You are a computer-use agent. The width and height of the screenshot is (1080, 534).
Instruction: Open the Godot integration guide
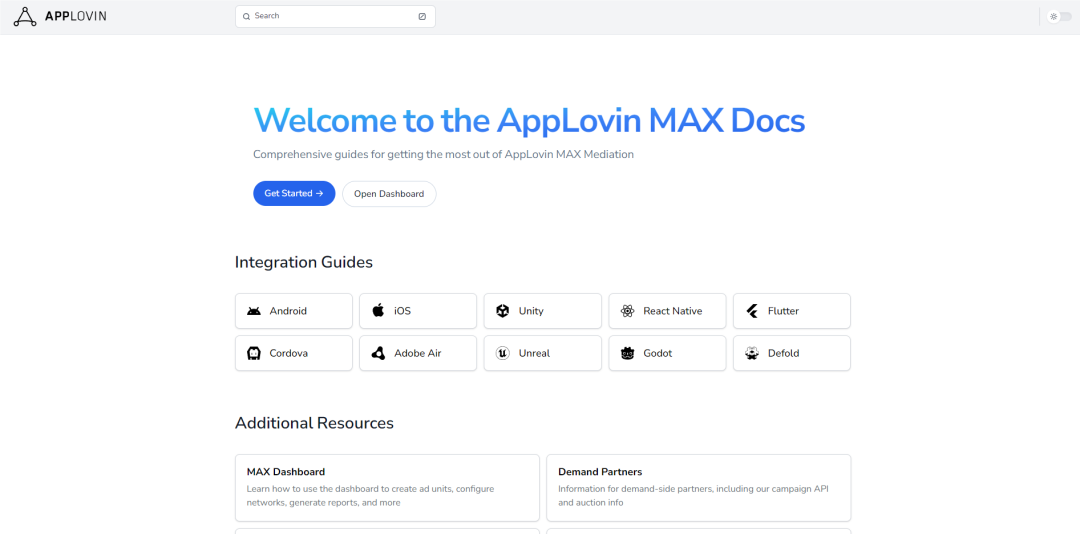(667, 353)
